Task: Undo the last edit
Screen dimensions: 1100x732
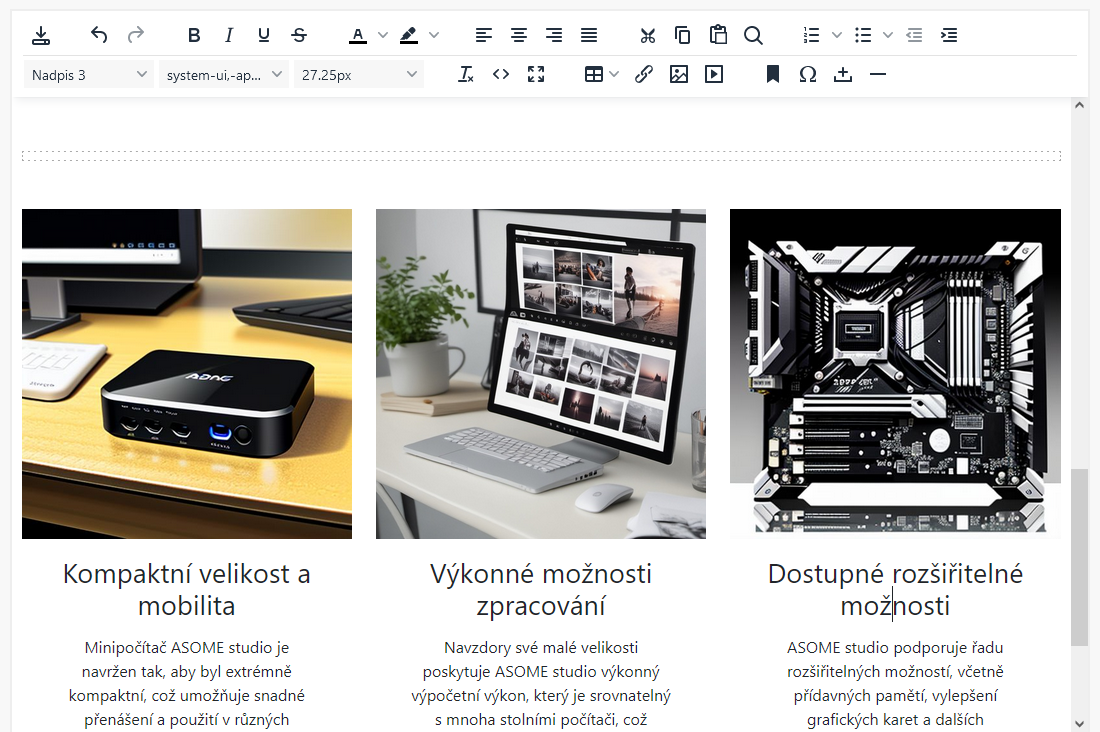Action: [99, 36]
